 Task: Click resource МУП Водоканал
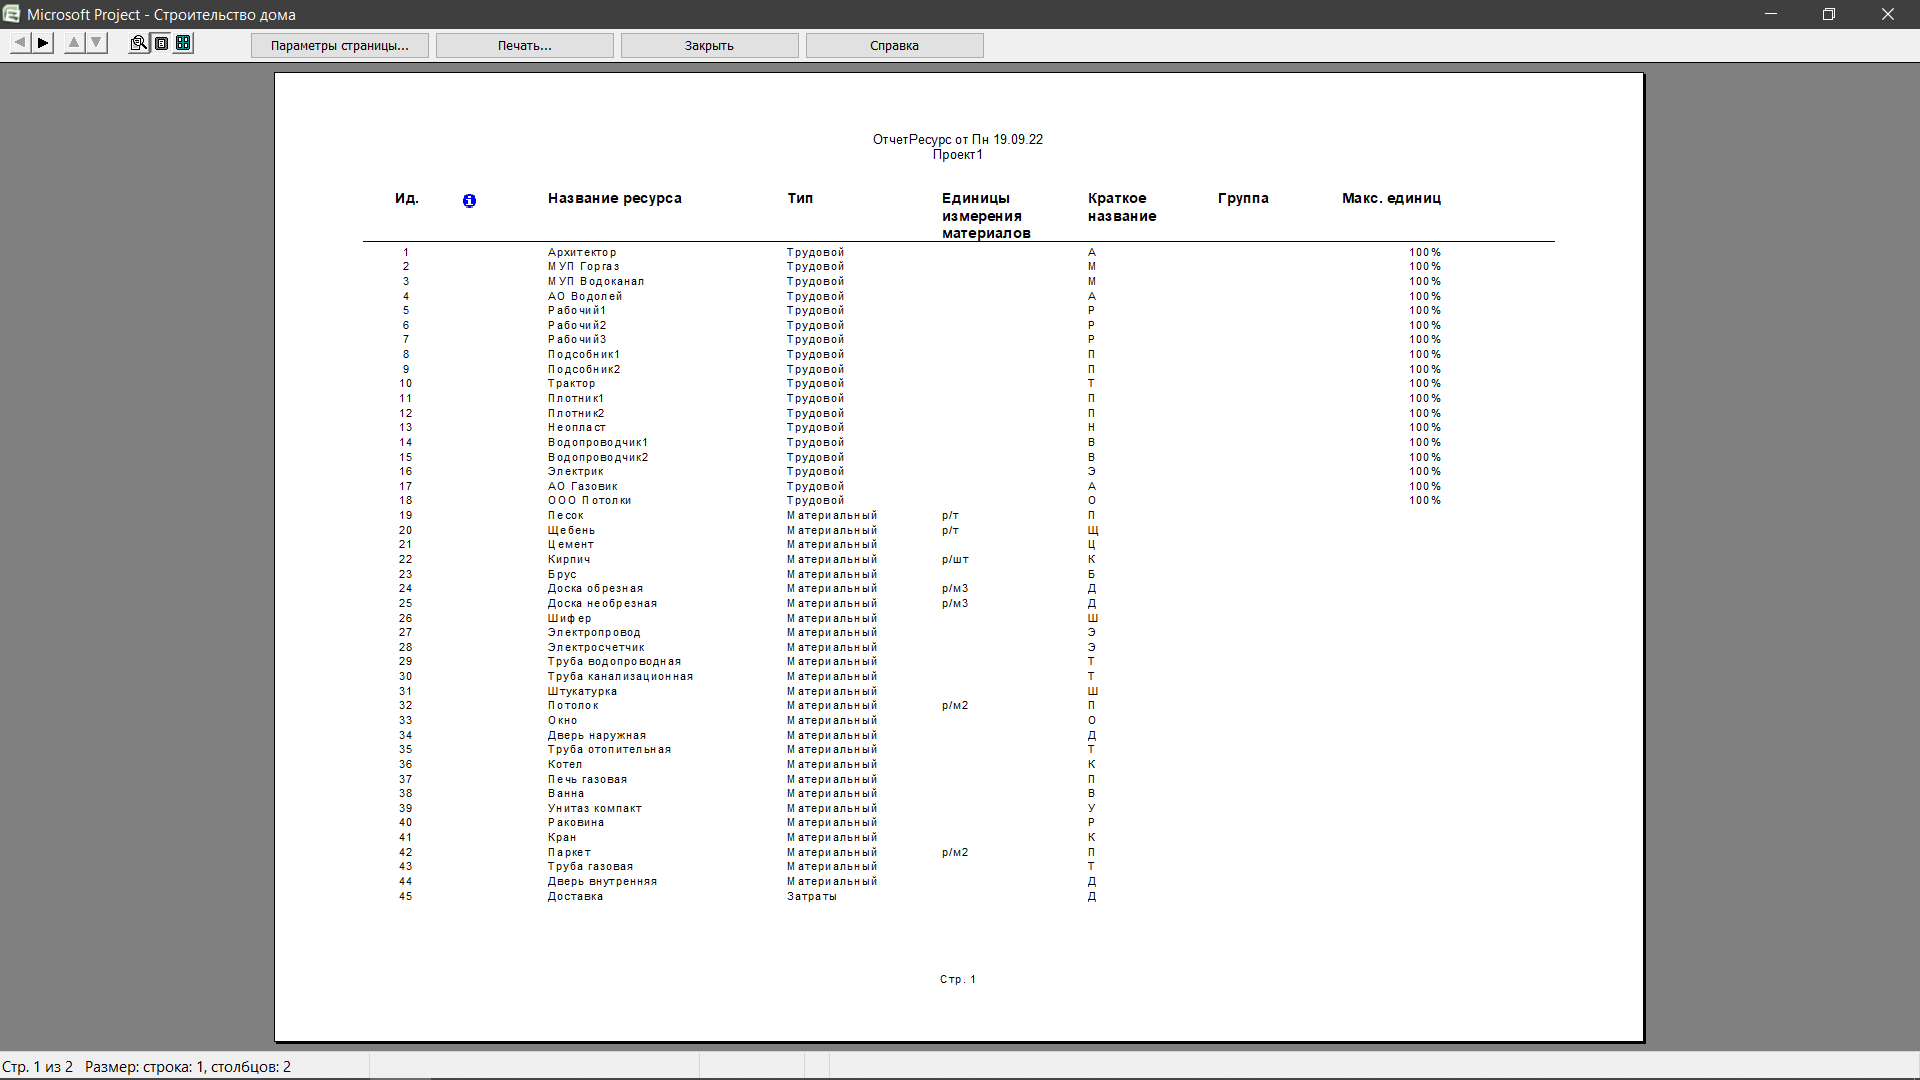(x=596, y=282)
